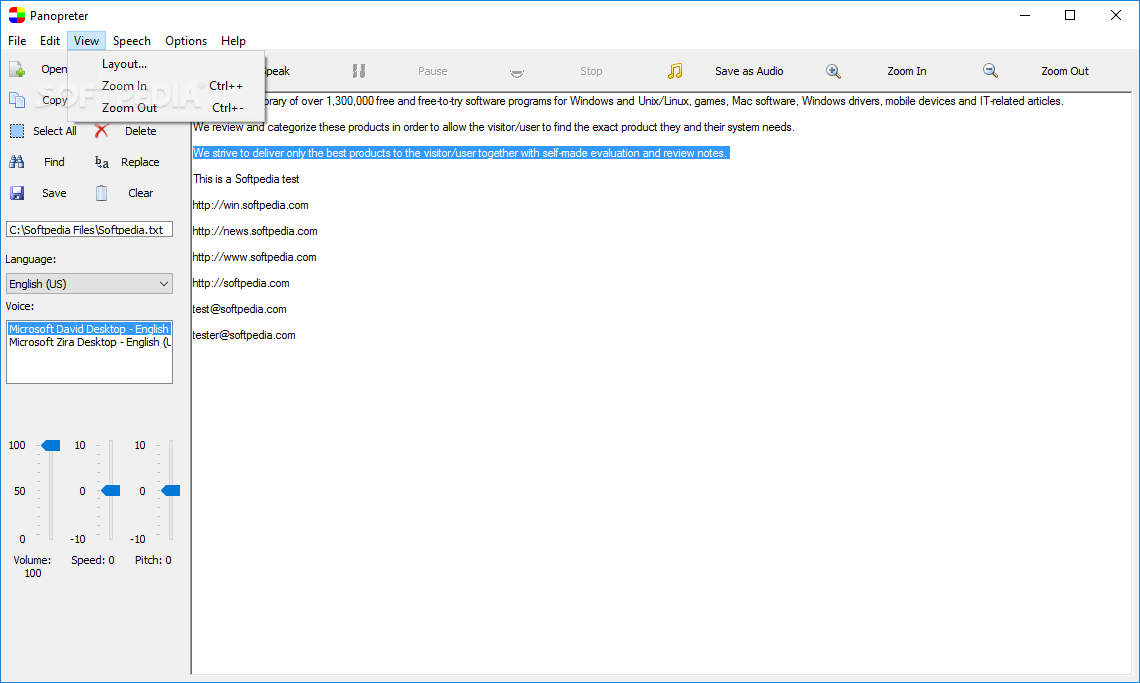The image size is (1140, 683).
Task: Open the Edit menu
Action: [49, 41]
